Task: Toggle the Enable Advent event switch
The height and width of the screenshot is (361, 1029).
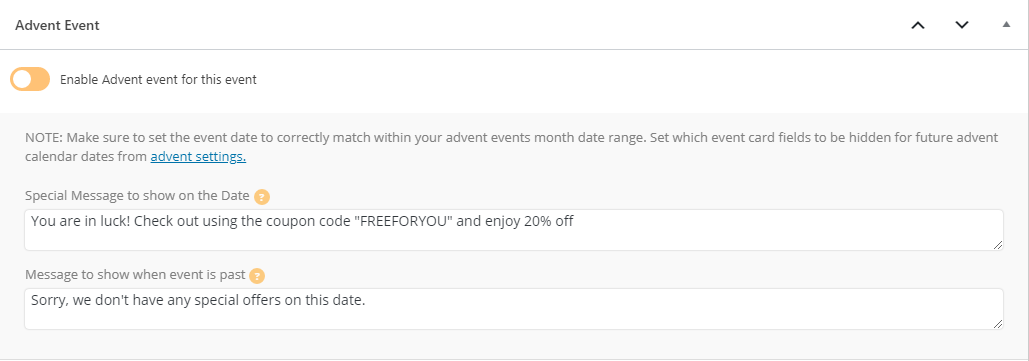Action: 30,79
